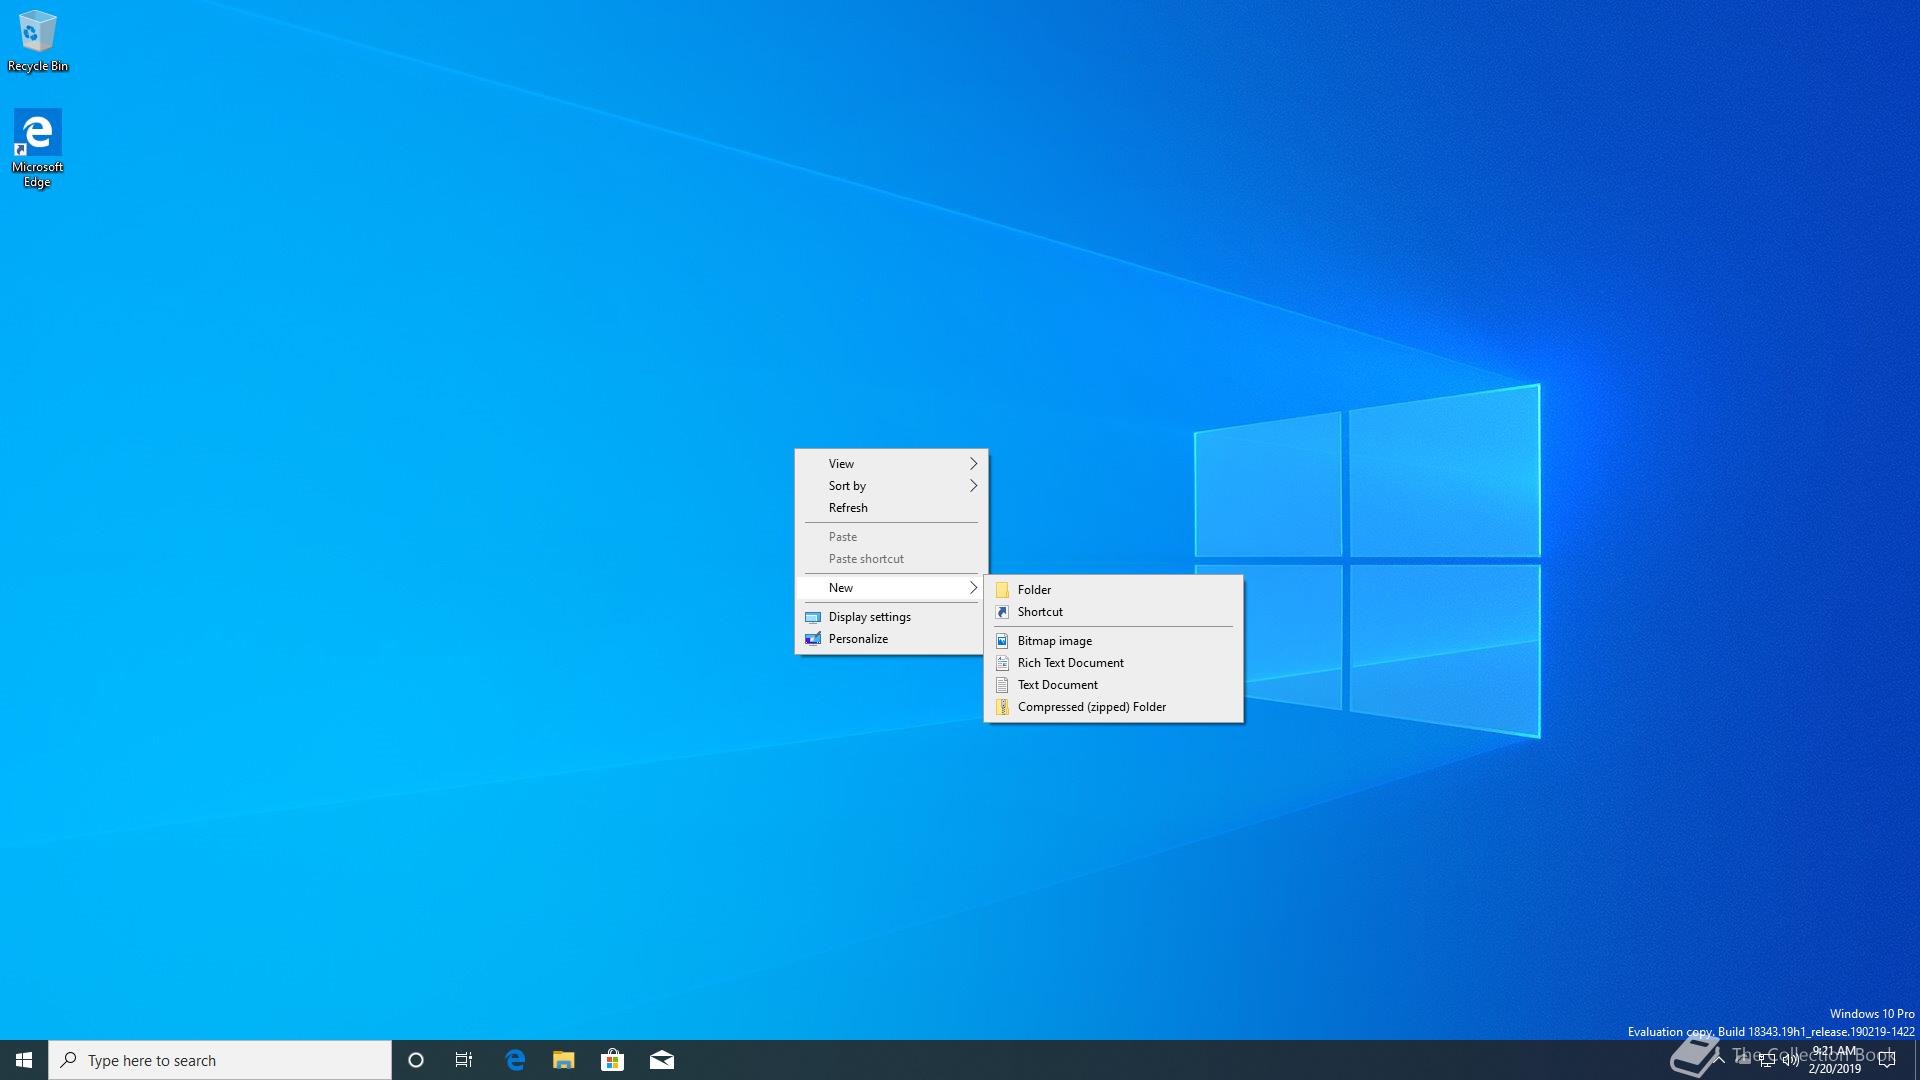Choose Refresh from the context menu
This screenshot has height=1080, width=1920.
(891, 508)
